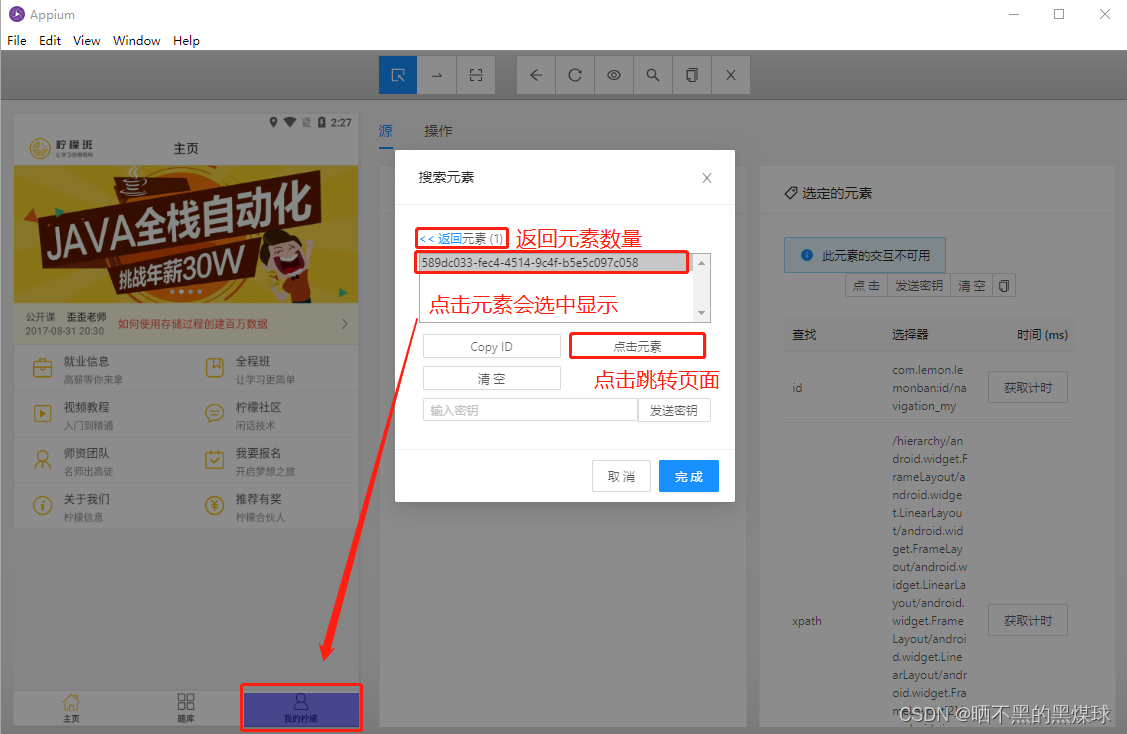Tap the right chevron on 公开课 row
1127x734 pixels.
pyautogui.click(x=345, y=324)
